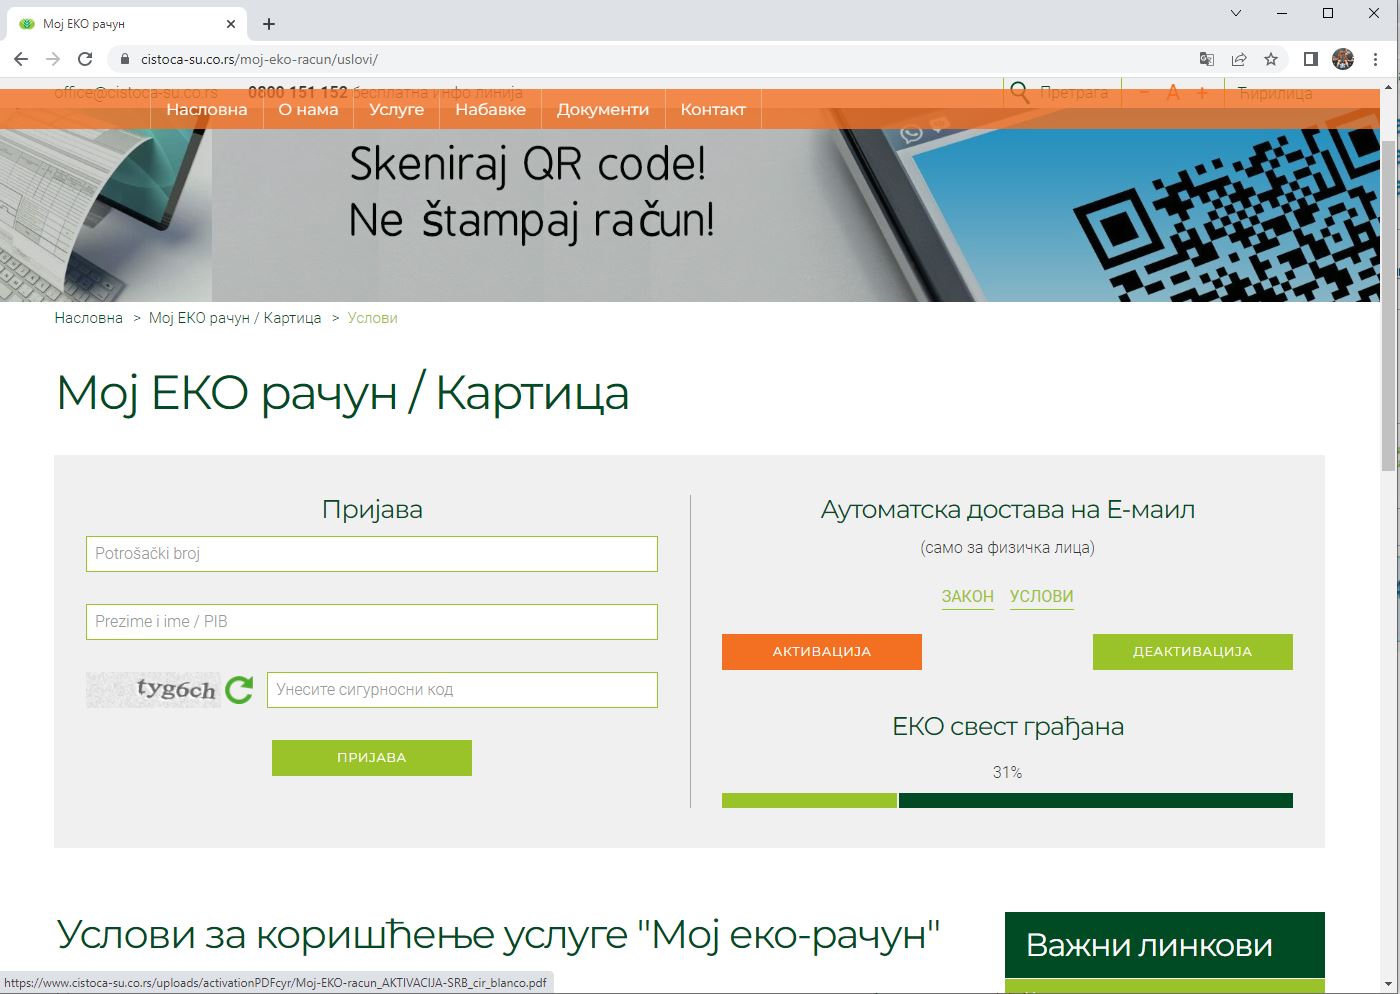Open the Набавке navigation menu
1400x994 pixels.
tap(490, 109)
